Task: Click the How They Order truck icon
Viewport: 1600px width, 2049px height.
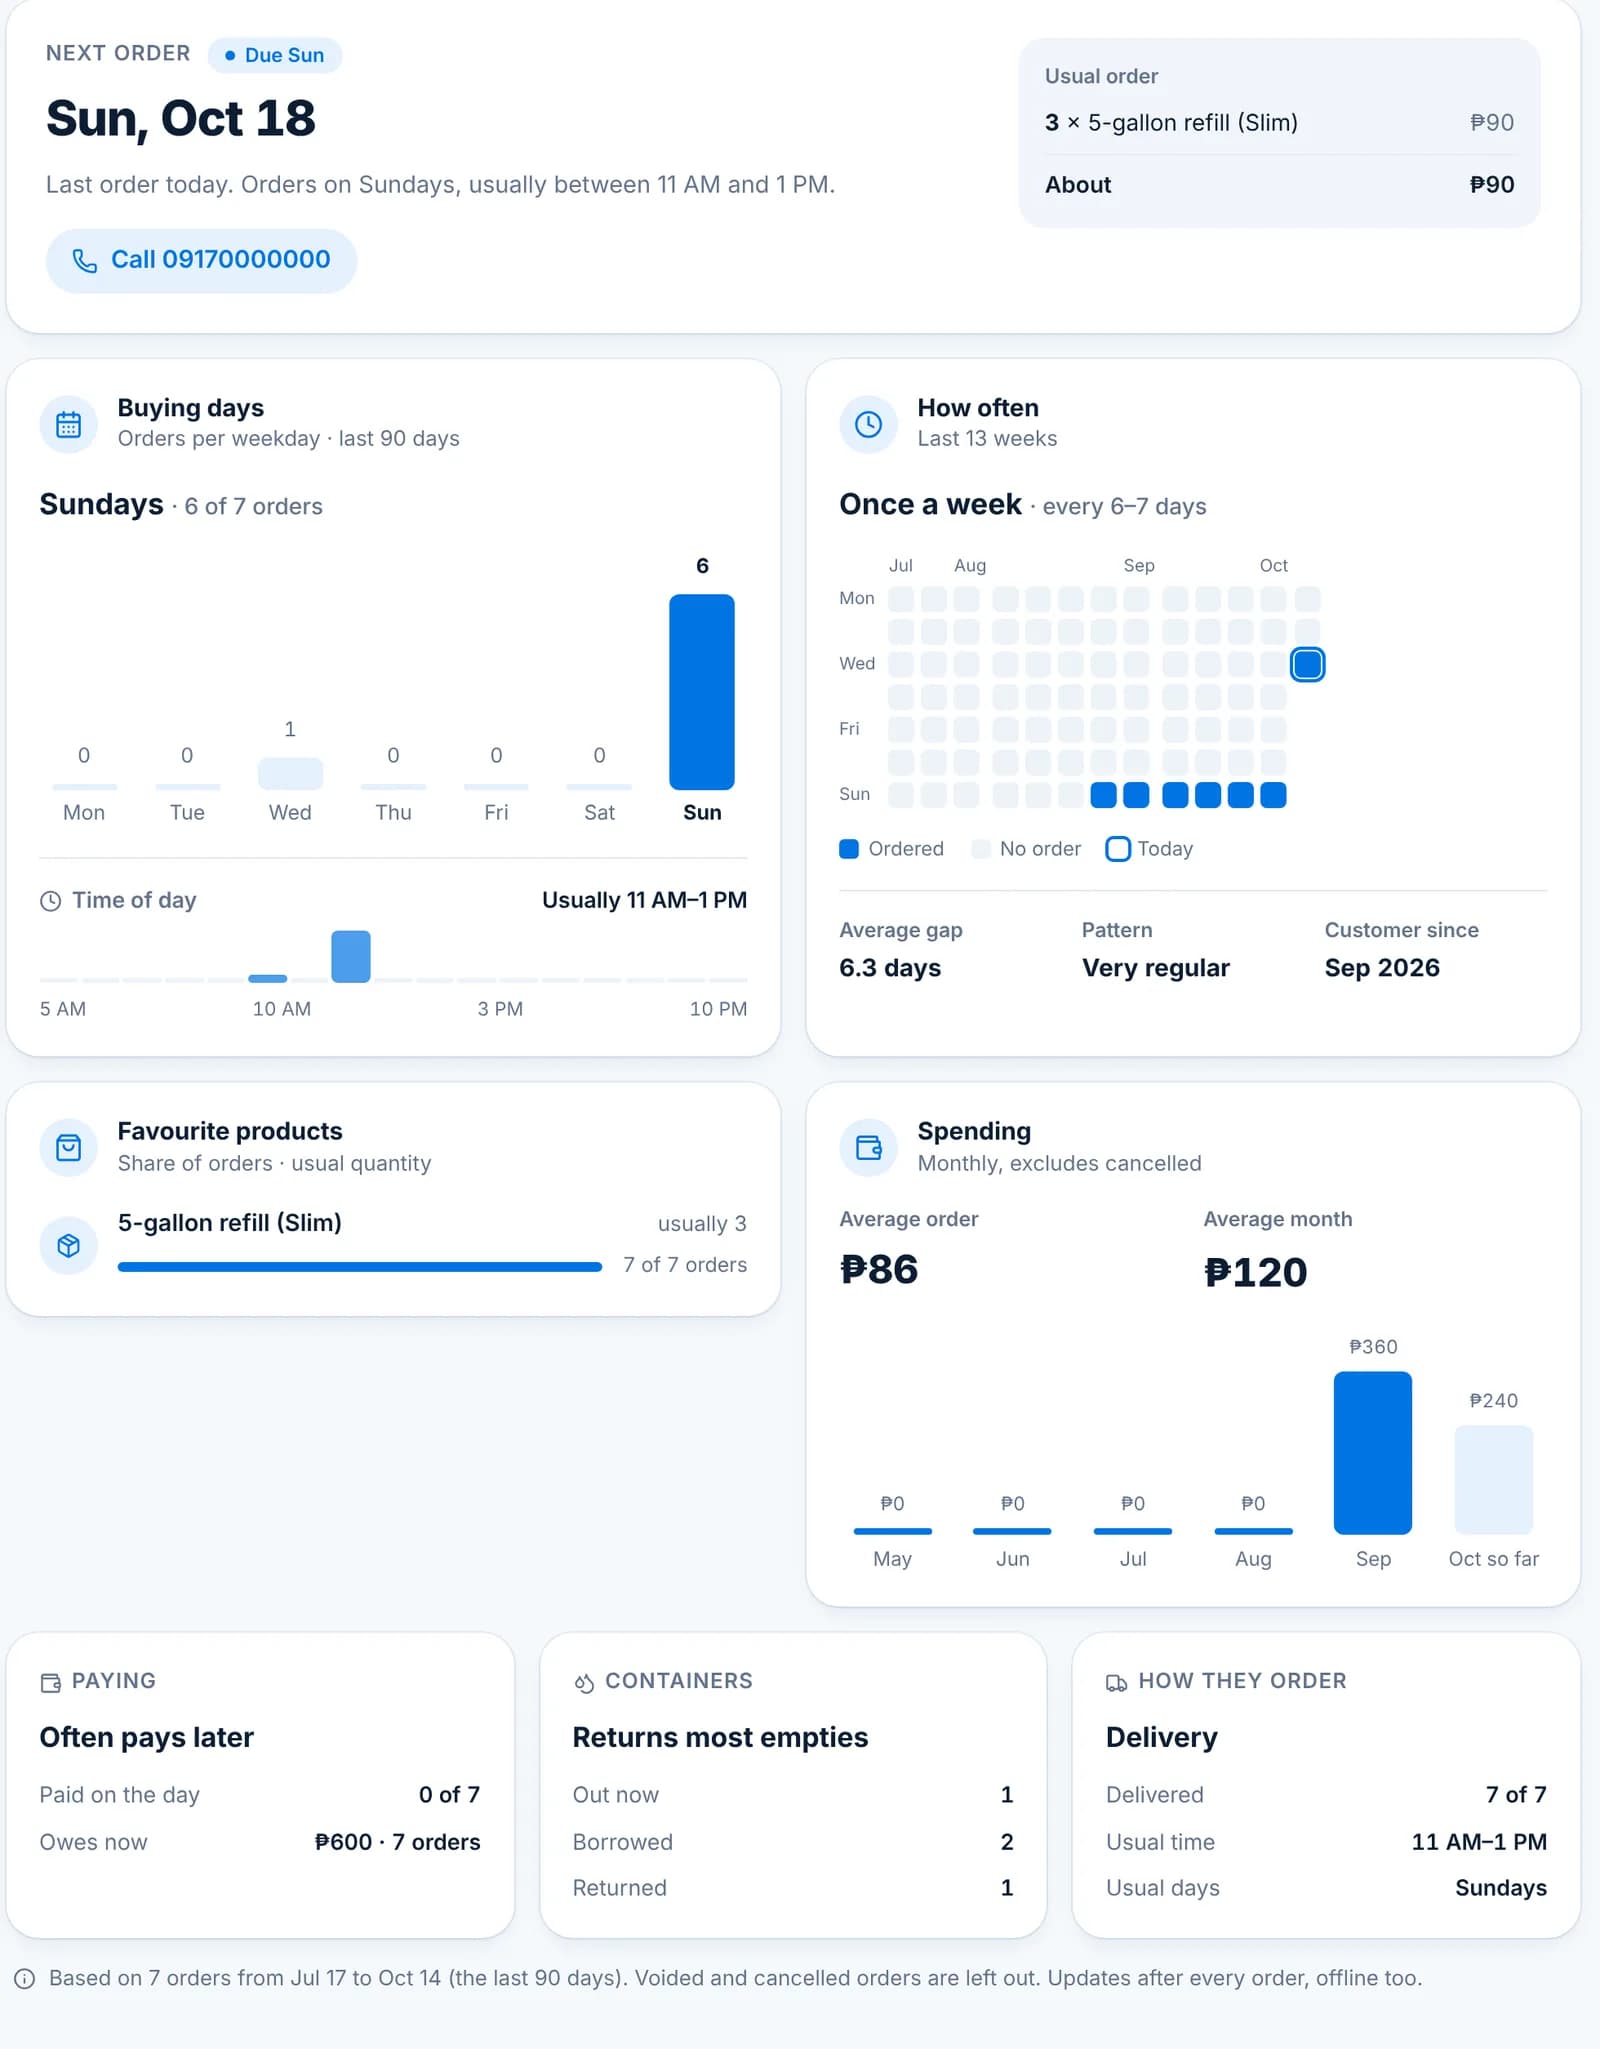Action: click(x=1117, y=1682)
